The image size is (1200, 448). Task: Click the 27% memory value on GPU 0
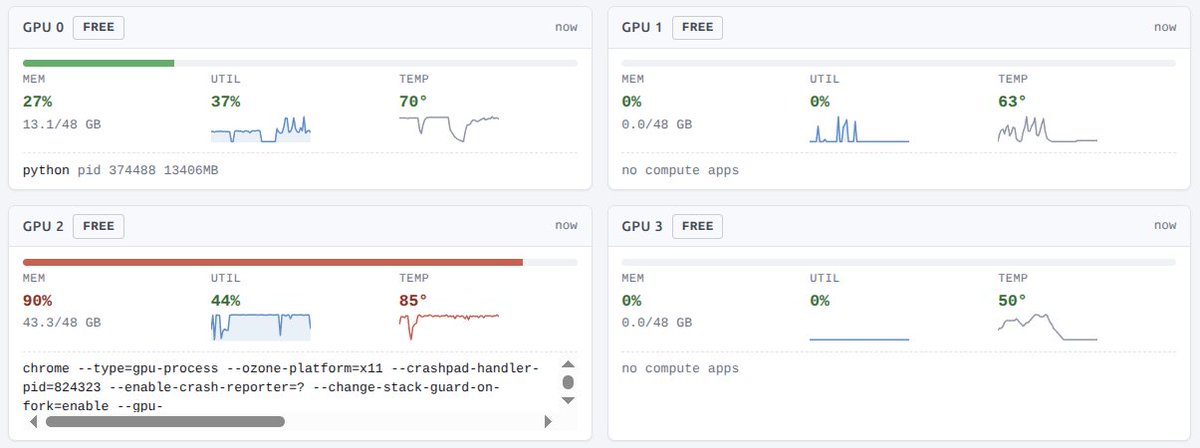tap(37, 102)
